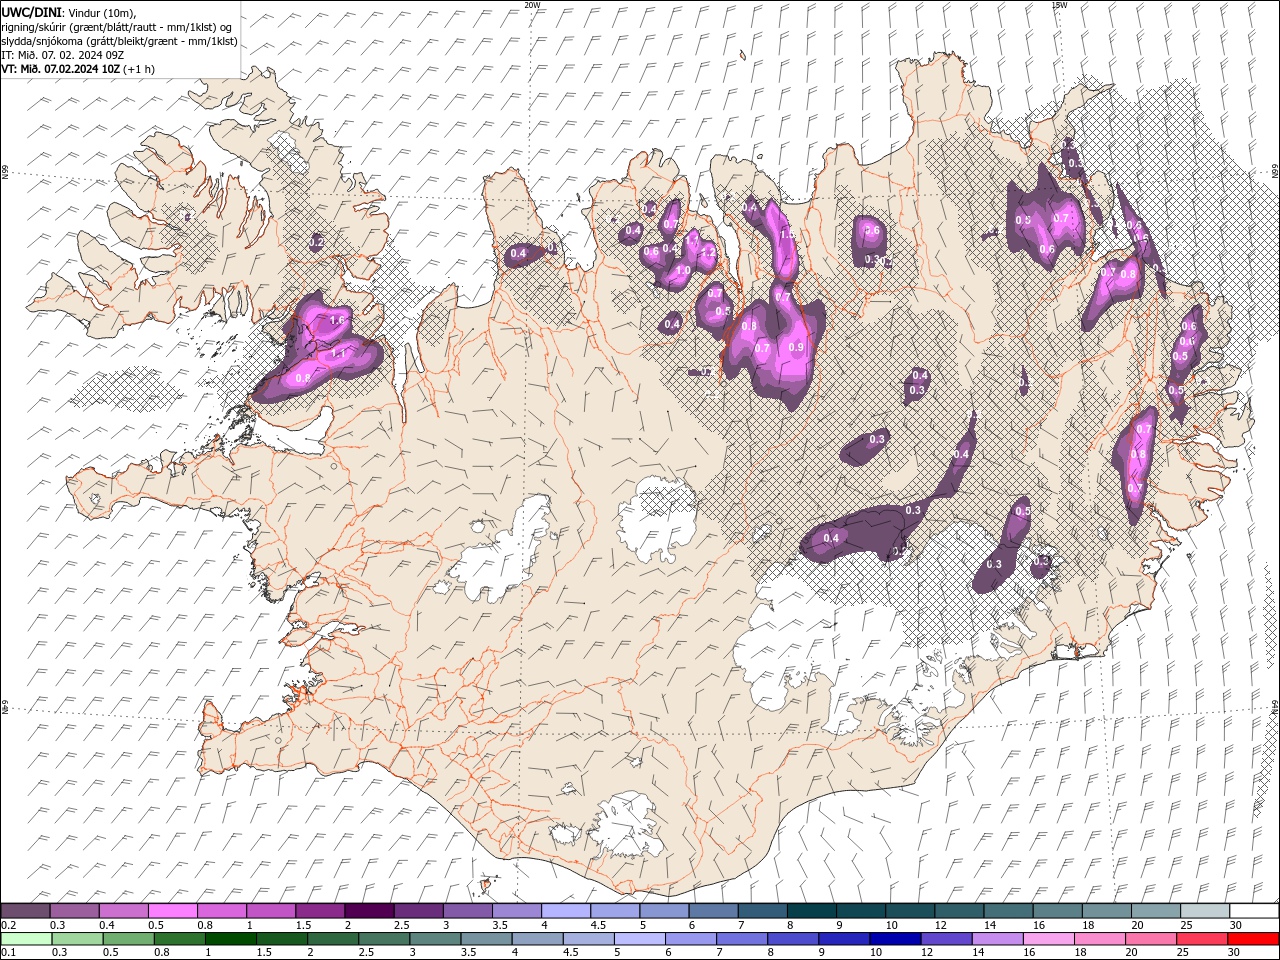Pick lower legend swatch between 4 and 4.5

537,939
